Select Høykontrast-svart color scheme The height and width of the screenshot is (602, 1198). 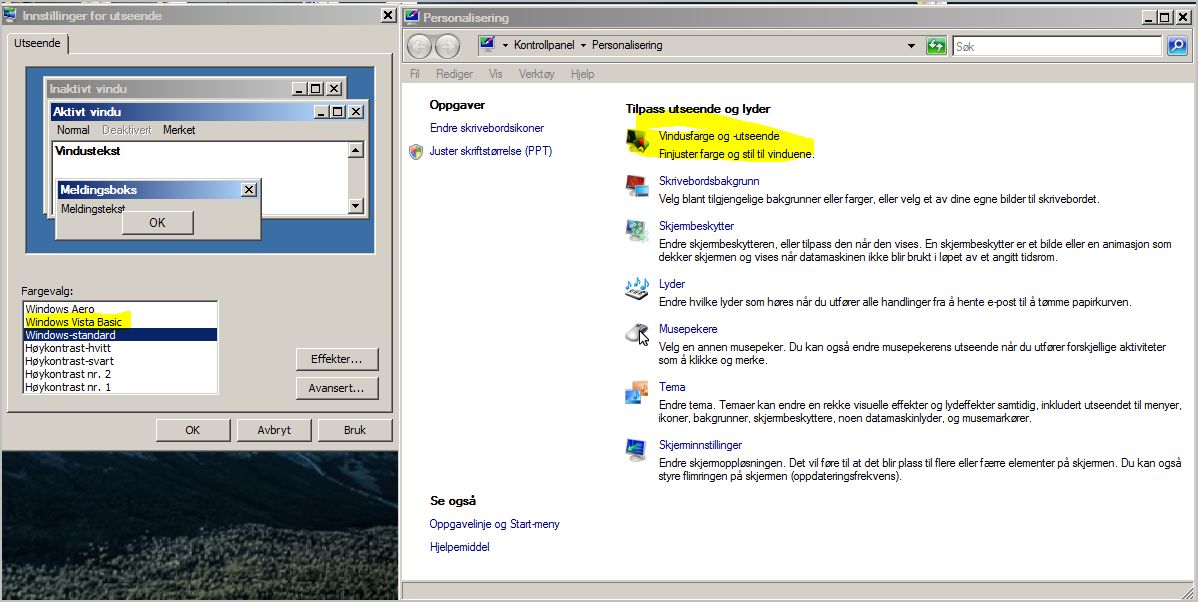click(x=120, y=361)
